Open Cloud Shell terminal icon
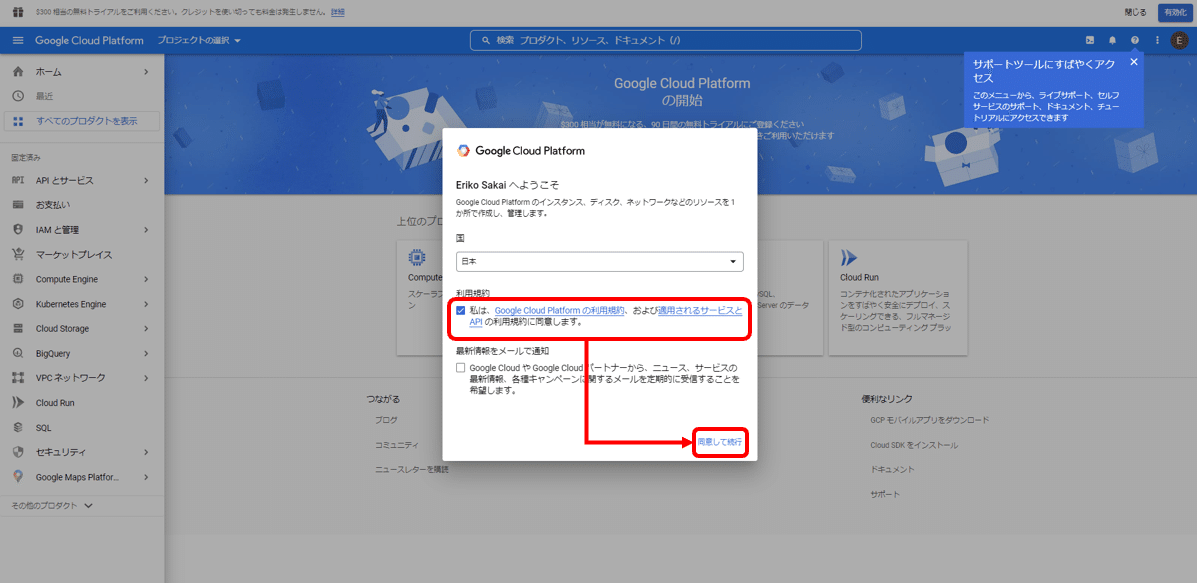The height and width of the screenshot is (583, 1197). [x=1089, y=40]
